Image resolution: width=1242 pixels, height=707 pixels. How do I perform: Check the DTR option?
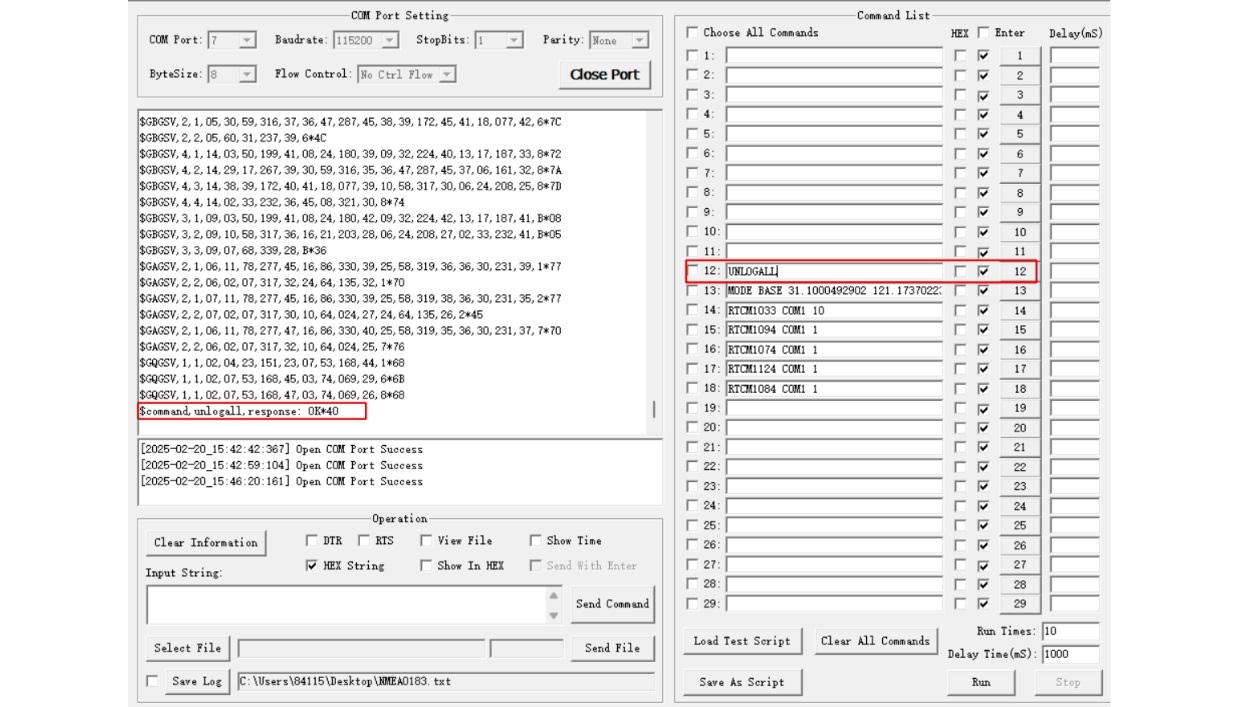pyautogui.click(x=312, y=541)
